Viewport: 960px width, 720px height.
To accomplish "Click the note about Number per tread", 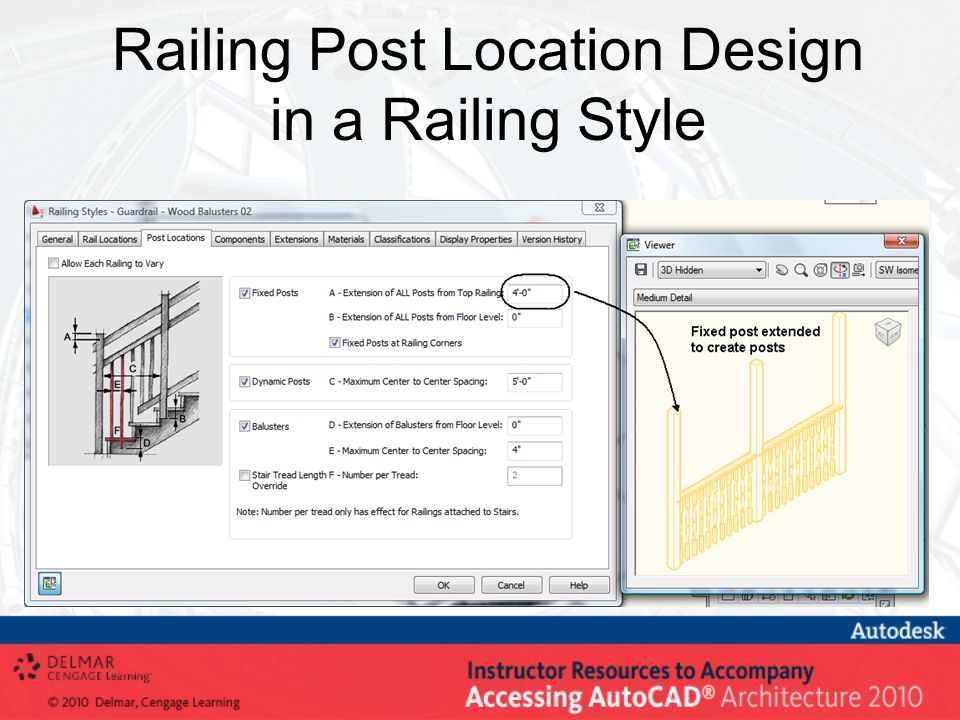I will coord(377,512).
